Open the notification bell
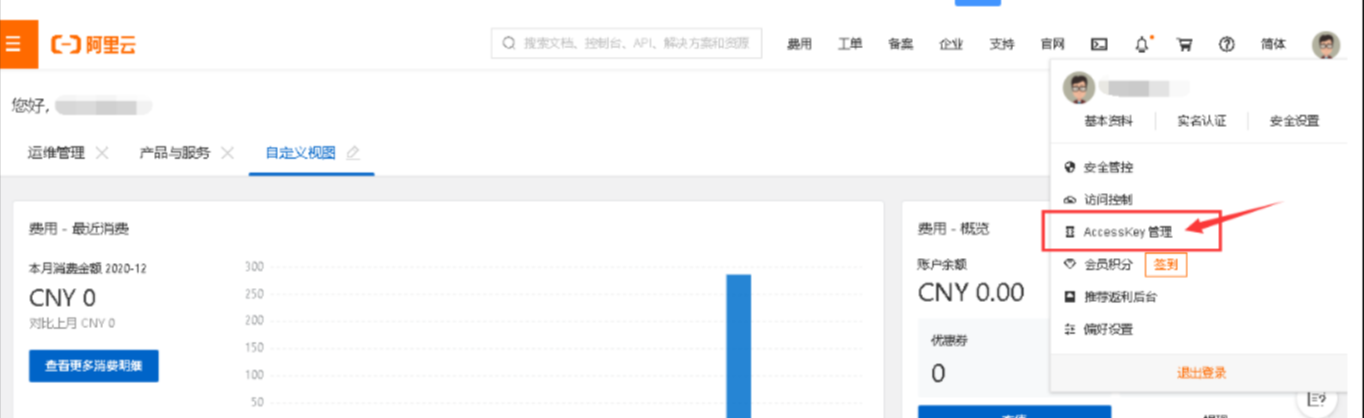Image resolution: width=1364 pixels, height=418 pixels. coord(1142,44)
